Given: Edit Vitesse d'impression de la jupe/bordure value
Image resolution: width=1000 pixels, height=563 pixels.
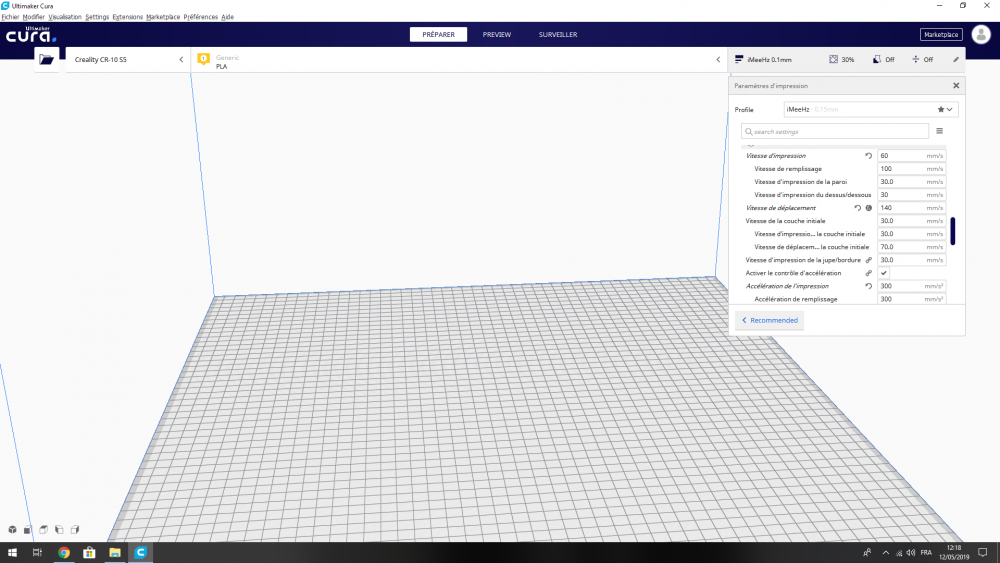Looking at the screenshot, I should coord(911,260).
